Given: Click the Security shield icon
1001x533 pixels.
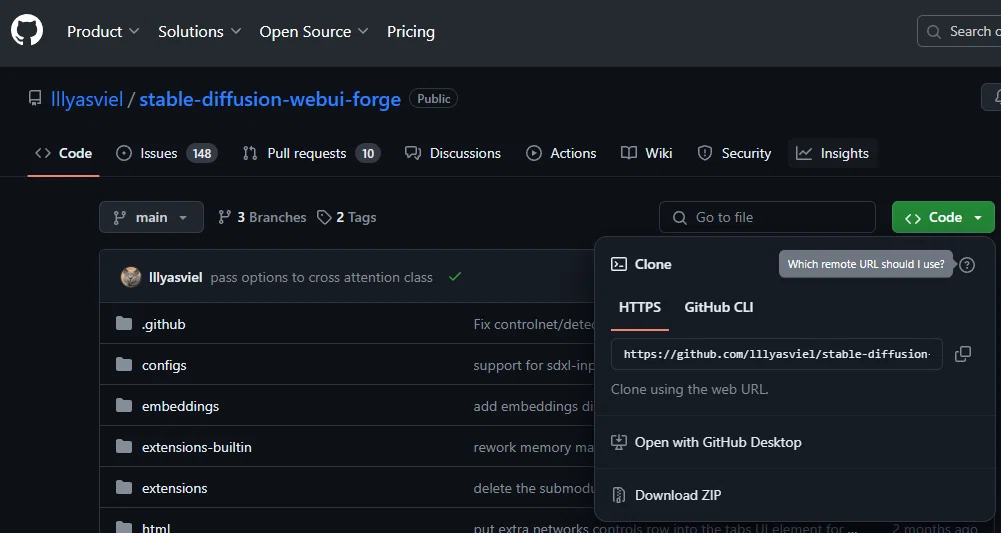Looking at the screenshot, I should point(705,153).
